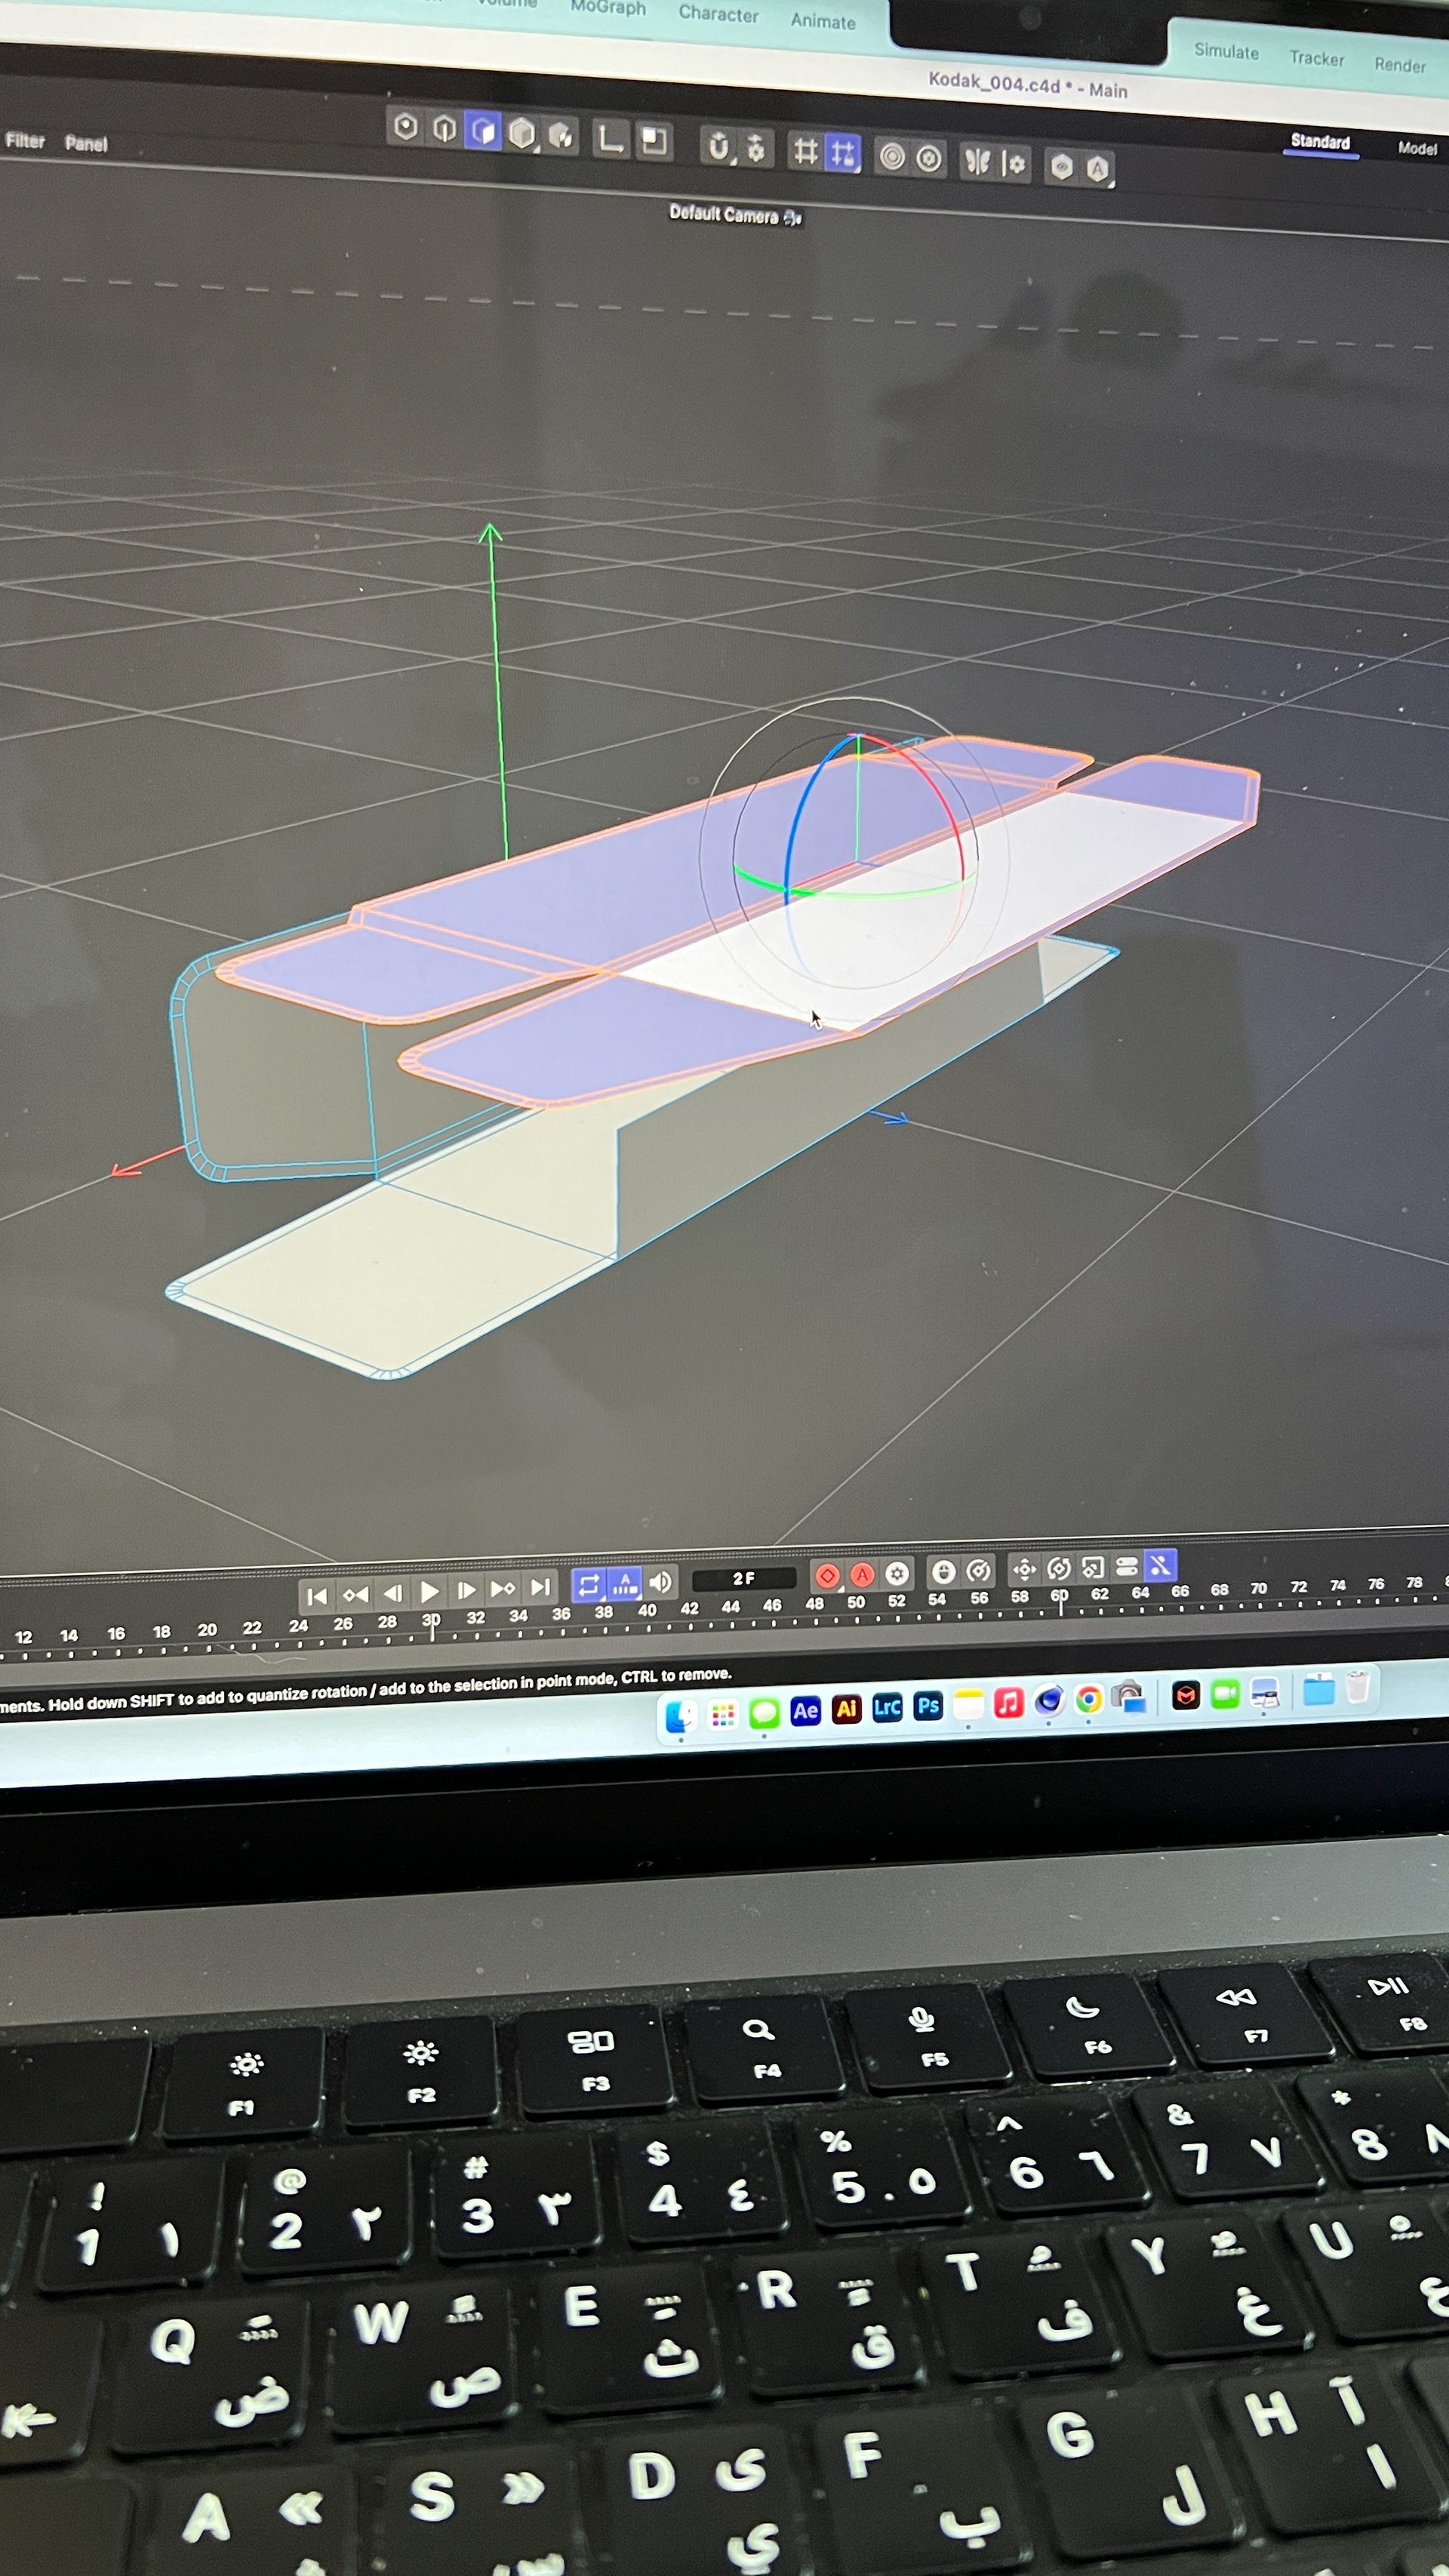Screen dimensions: 1449x2576
Task: Activate the highlighted Polygons mode icon
Action: click(483, 130)
